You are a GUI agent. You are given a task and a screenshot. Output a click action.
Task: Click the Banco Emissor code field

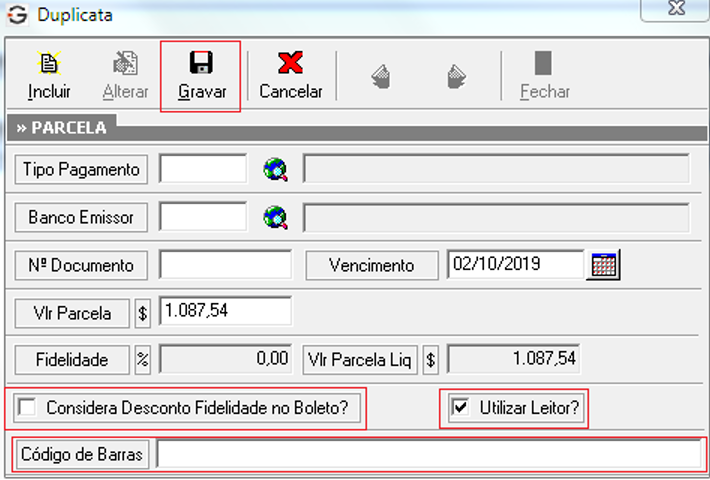click(203, 216)
